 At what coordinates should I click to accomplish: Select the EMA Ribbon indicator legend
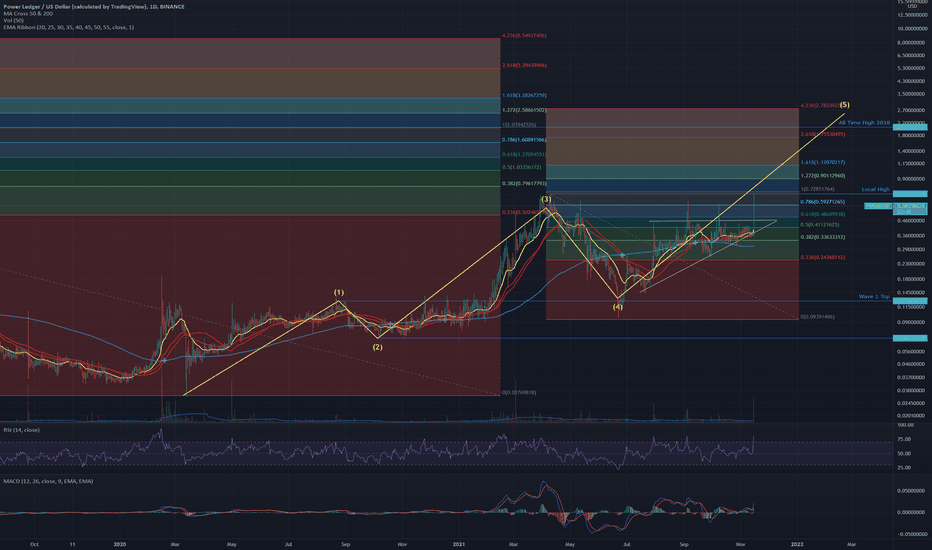pos(68,27)
